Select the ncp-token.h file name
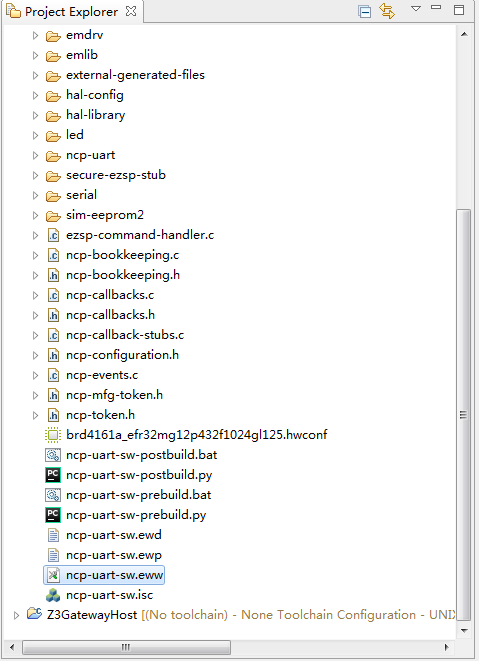 pyautogui.click(x=100, y=415)
